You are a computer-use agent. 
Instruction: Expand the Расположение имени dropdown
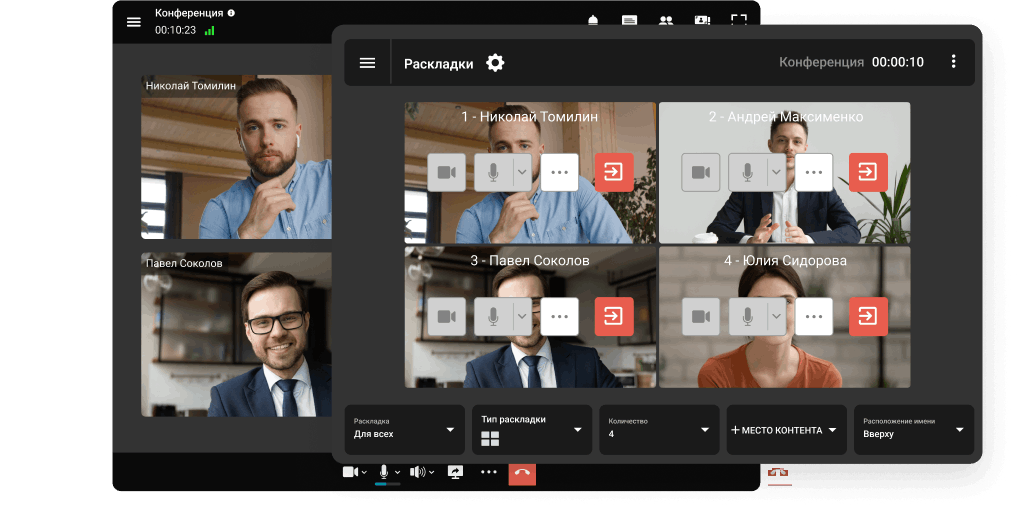pos(913,430)
